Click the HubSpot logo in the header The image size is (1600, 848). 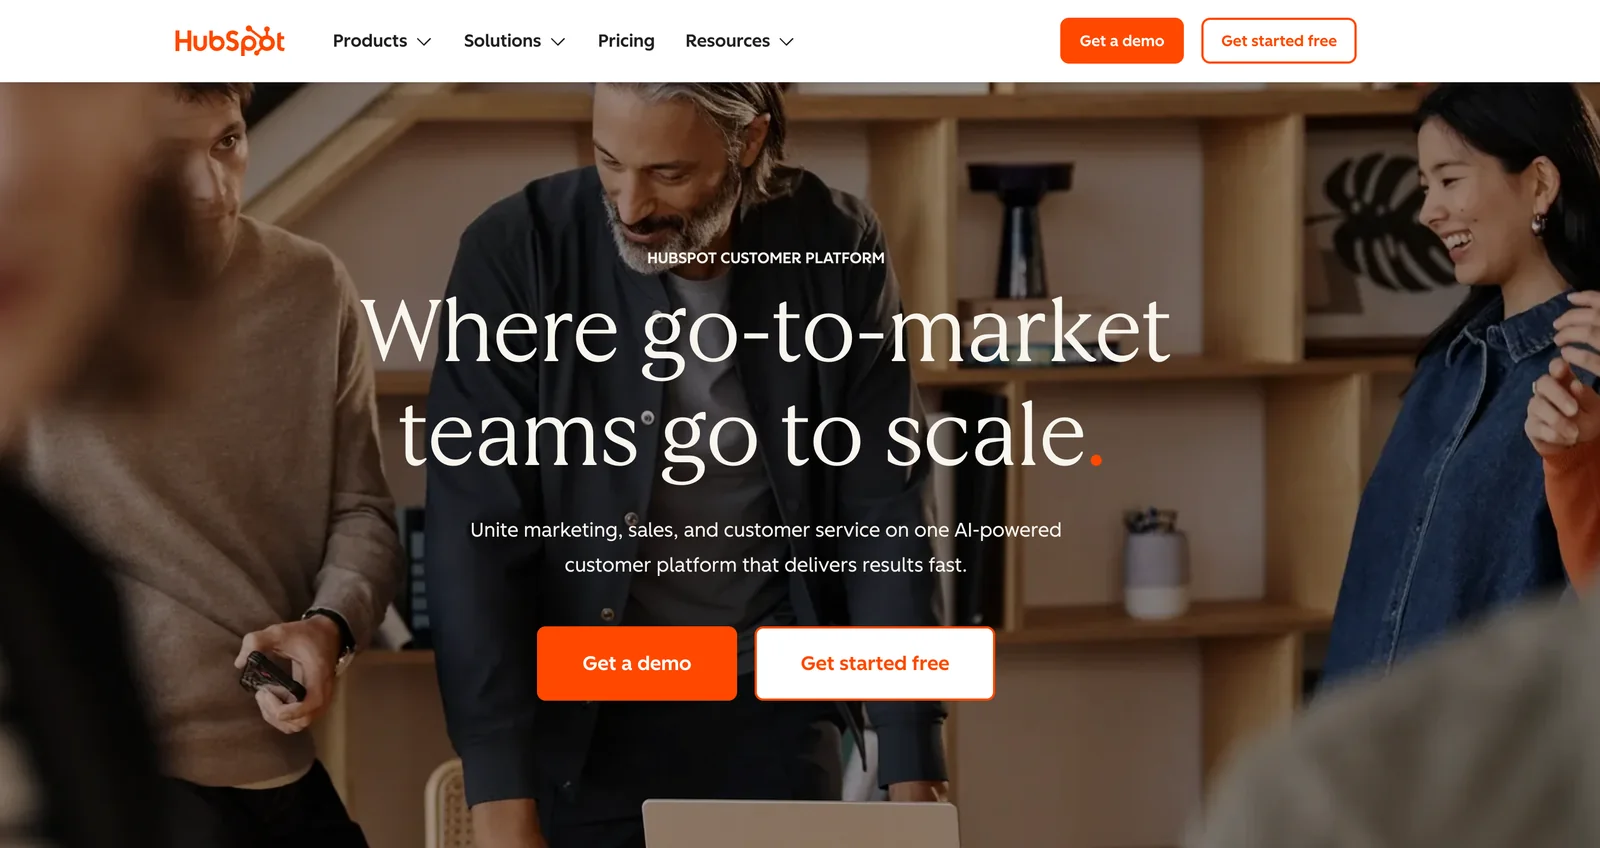coord(229,41)
